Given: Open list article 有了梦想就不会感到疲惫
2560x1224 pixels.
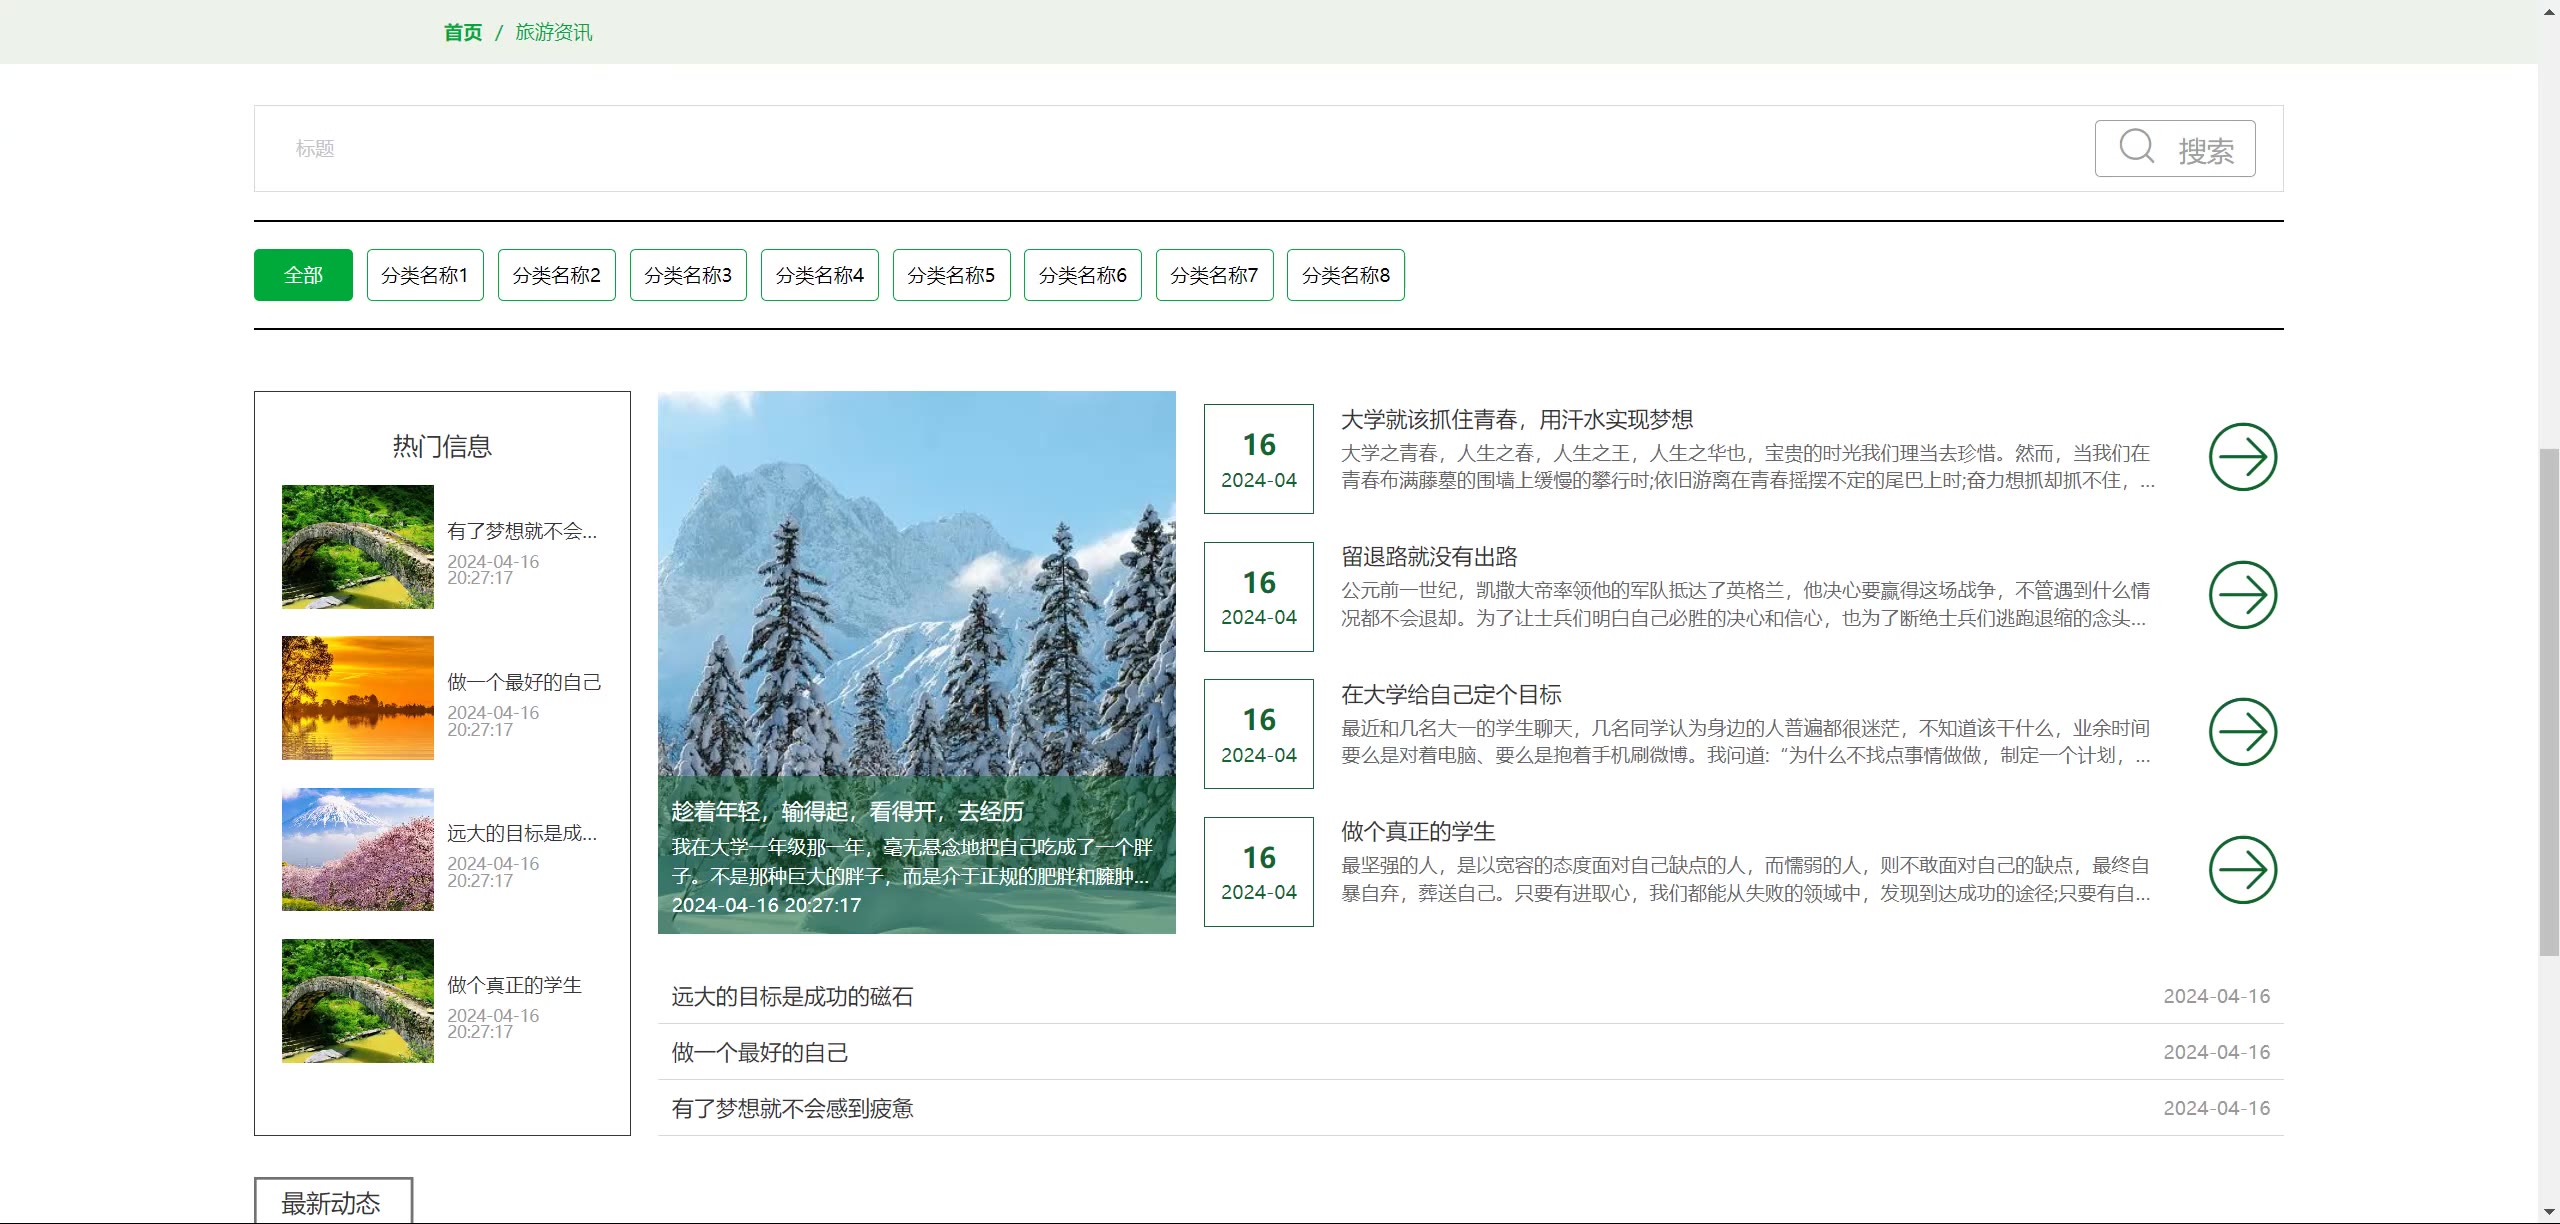Looking at the screenshot, I should click(792, 1108).
